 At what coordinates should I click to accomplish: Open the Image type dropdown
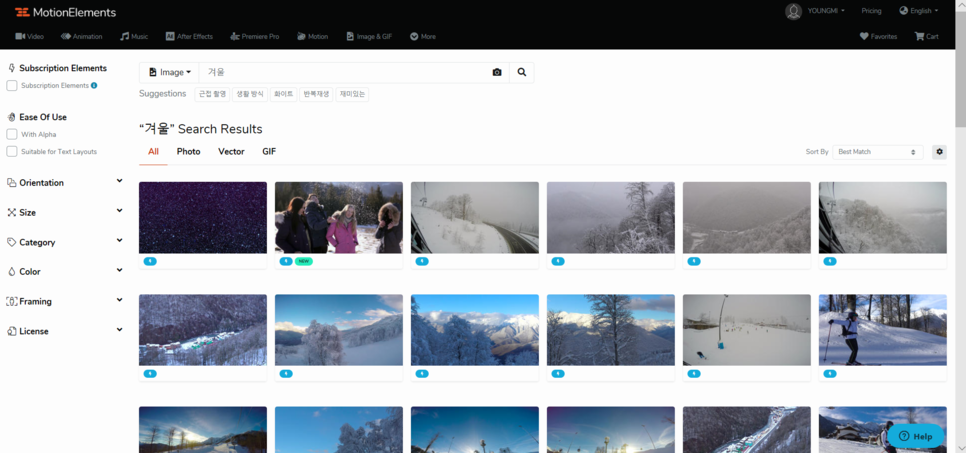[169, 72]
